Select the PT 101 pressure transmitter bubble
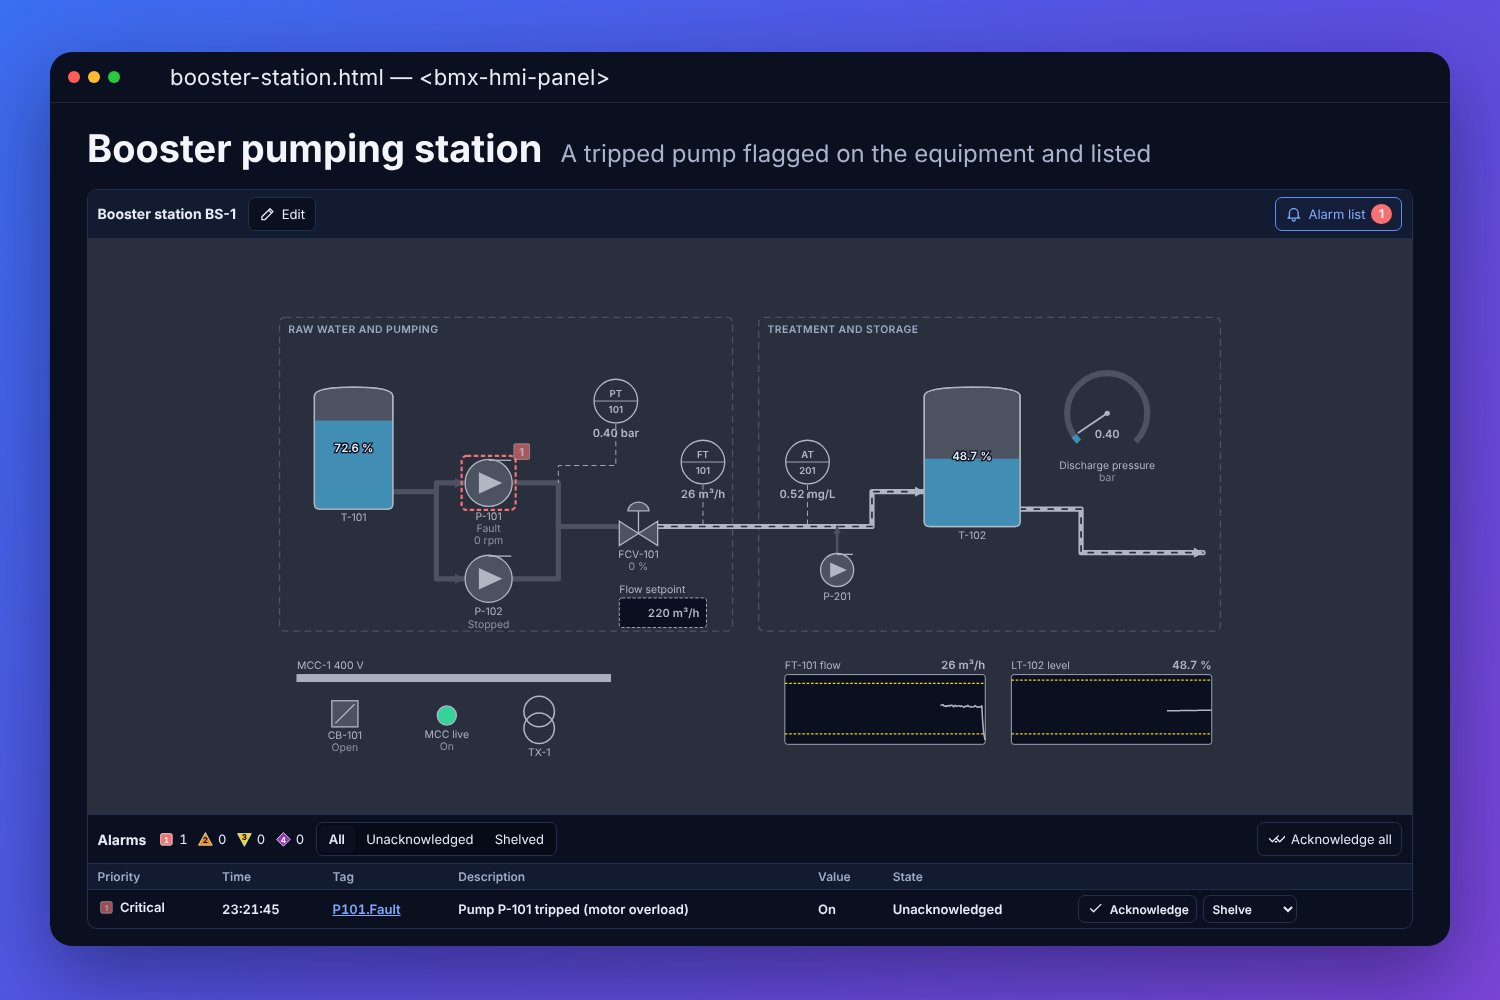The width and height of the screenshot is (1500, 1000). pyautogui.click(x=616, y=401)
